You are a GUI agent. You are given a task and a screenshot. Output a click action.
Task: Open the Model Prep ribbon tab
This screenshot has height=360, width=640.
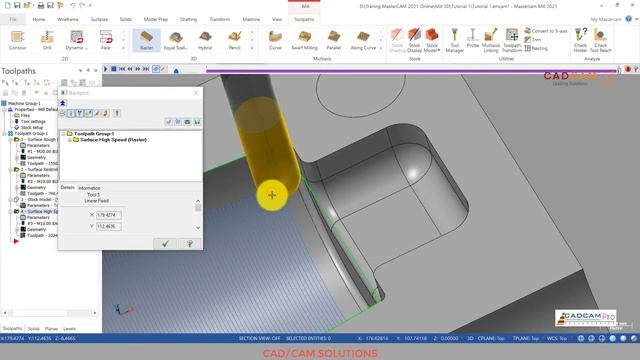click(156, 19)
